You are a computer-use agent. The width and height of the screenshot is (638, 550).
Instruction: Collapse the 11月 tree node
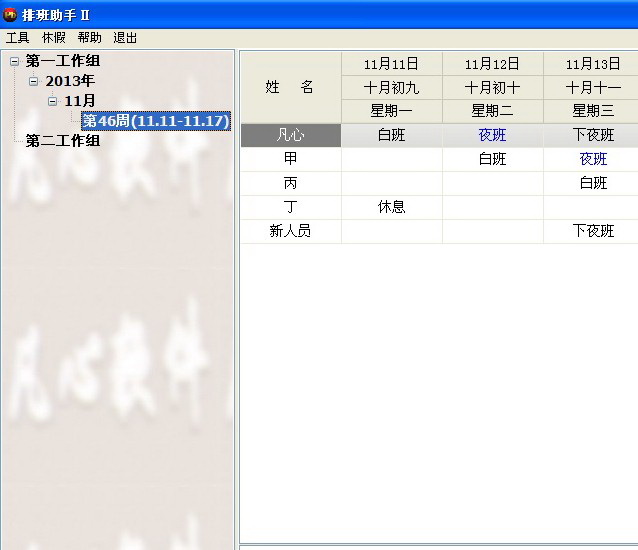click(x=52, y=101)
